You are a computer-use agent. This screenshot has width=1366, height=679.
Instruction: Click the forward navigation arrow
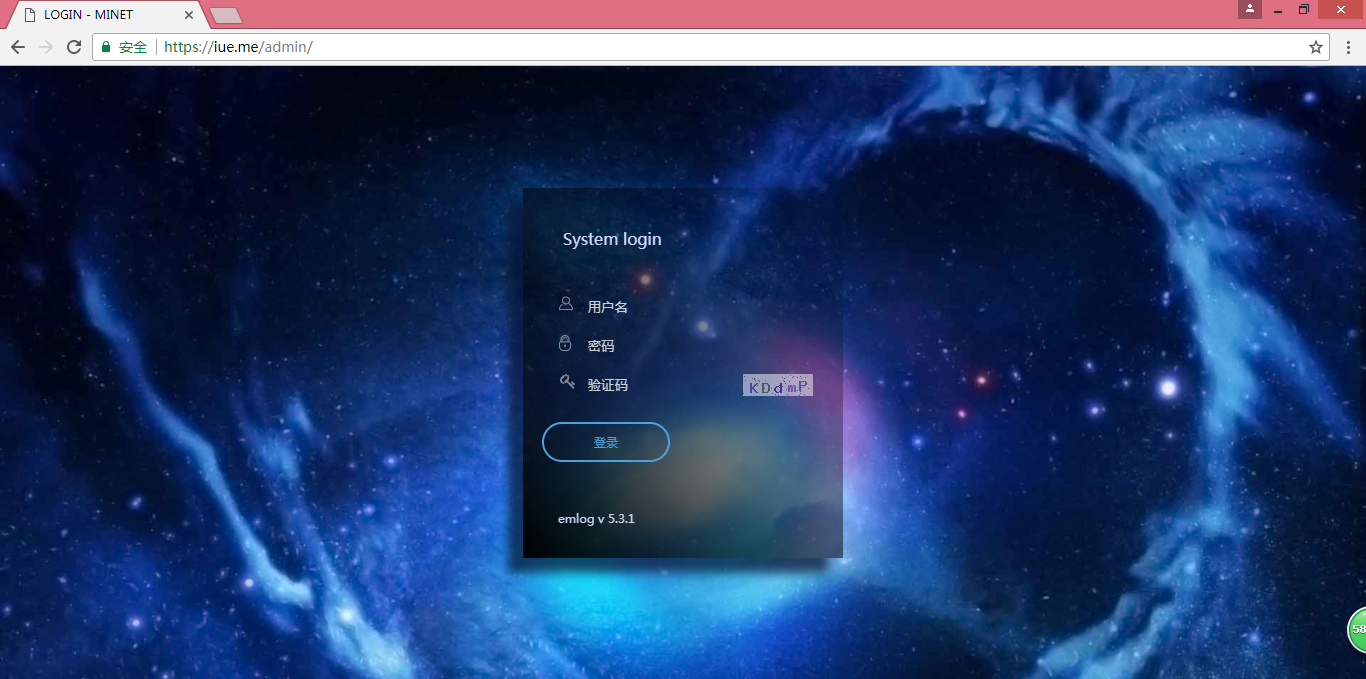click(x=45, y=47)
